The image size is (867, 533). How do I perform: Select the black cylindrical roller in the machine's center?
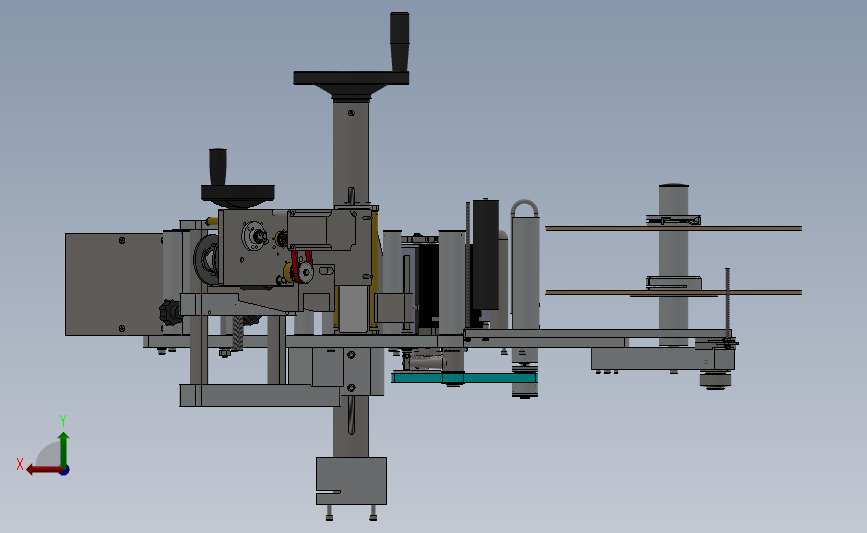coord(485,255)
